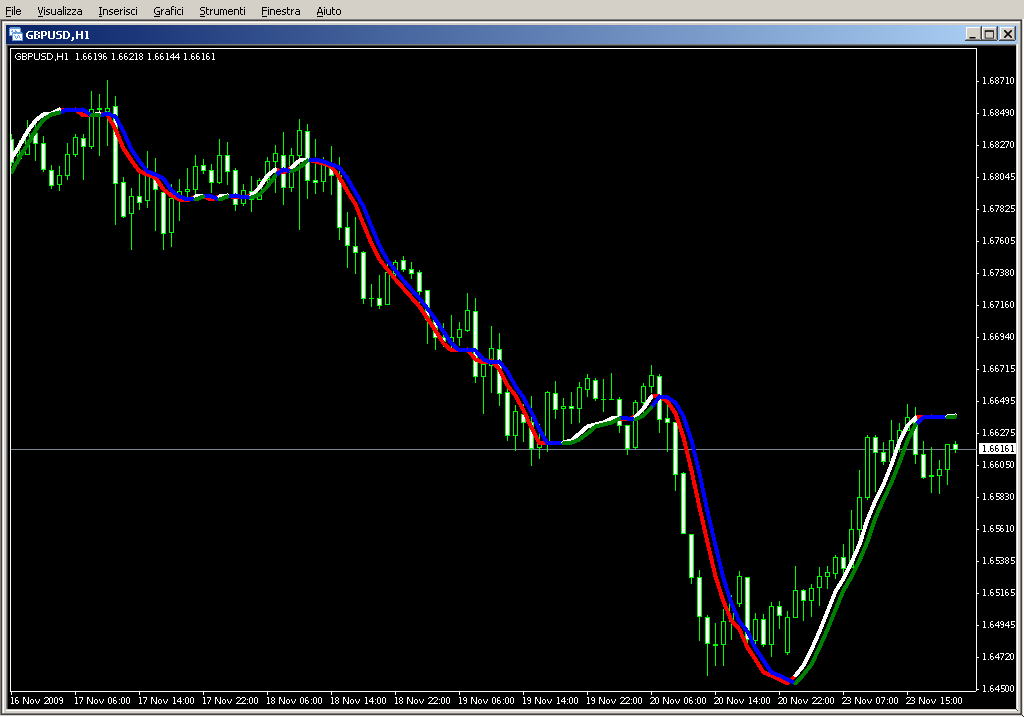Click the 1.66050 price scale label

pyautogui.click(x=999, y=464)
